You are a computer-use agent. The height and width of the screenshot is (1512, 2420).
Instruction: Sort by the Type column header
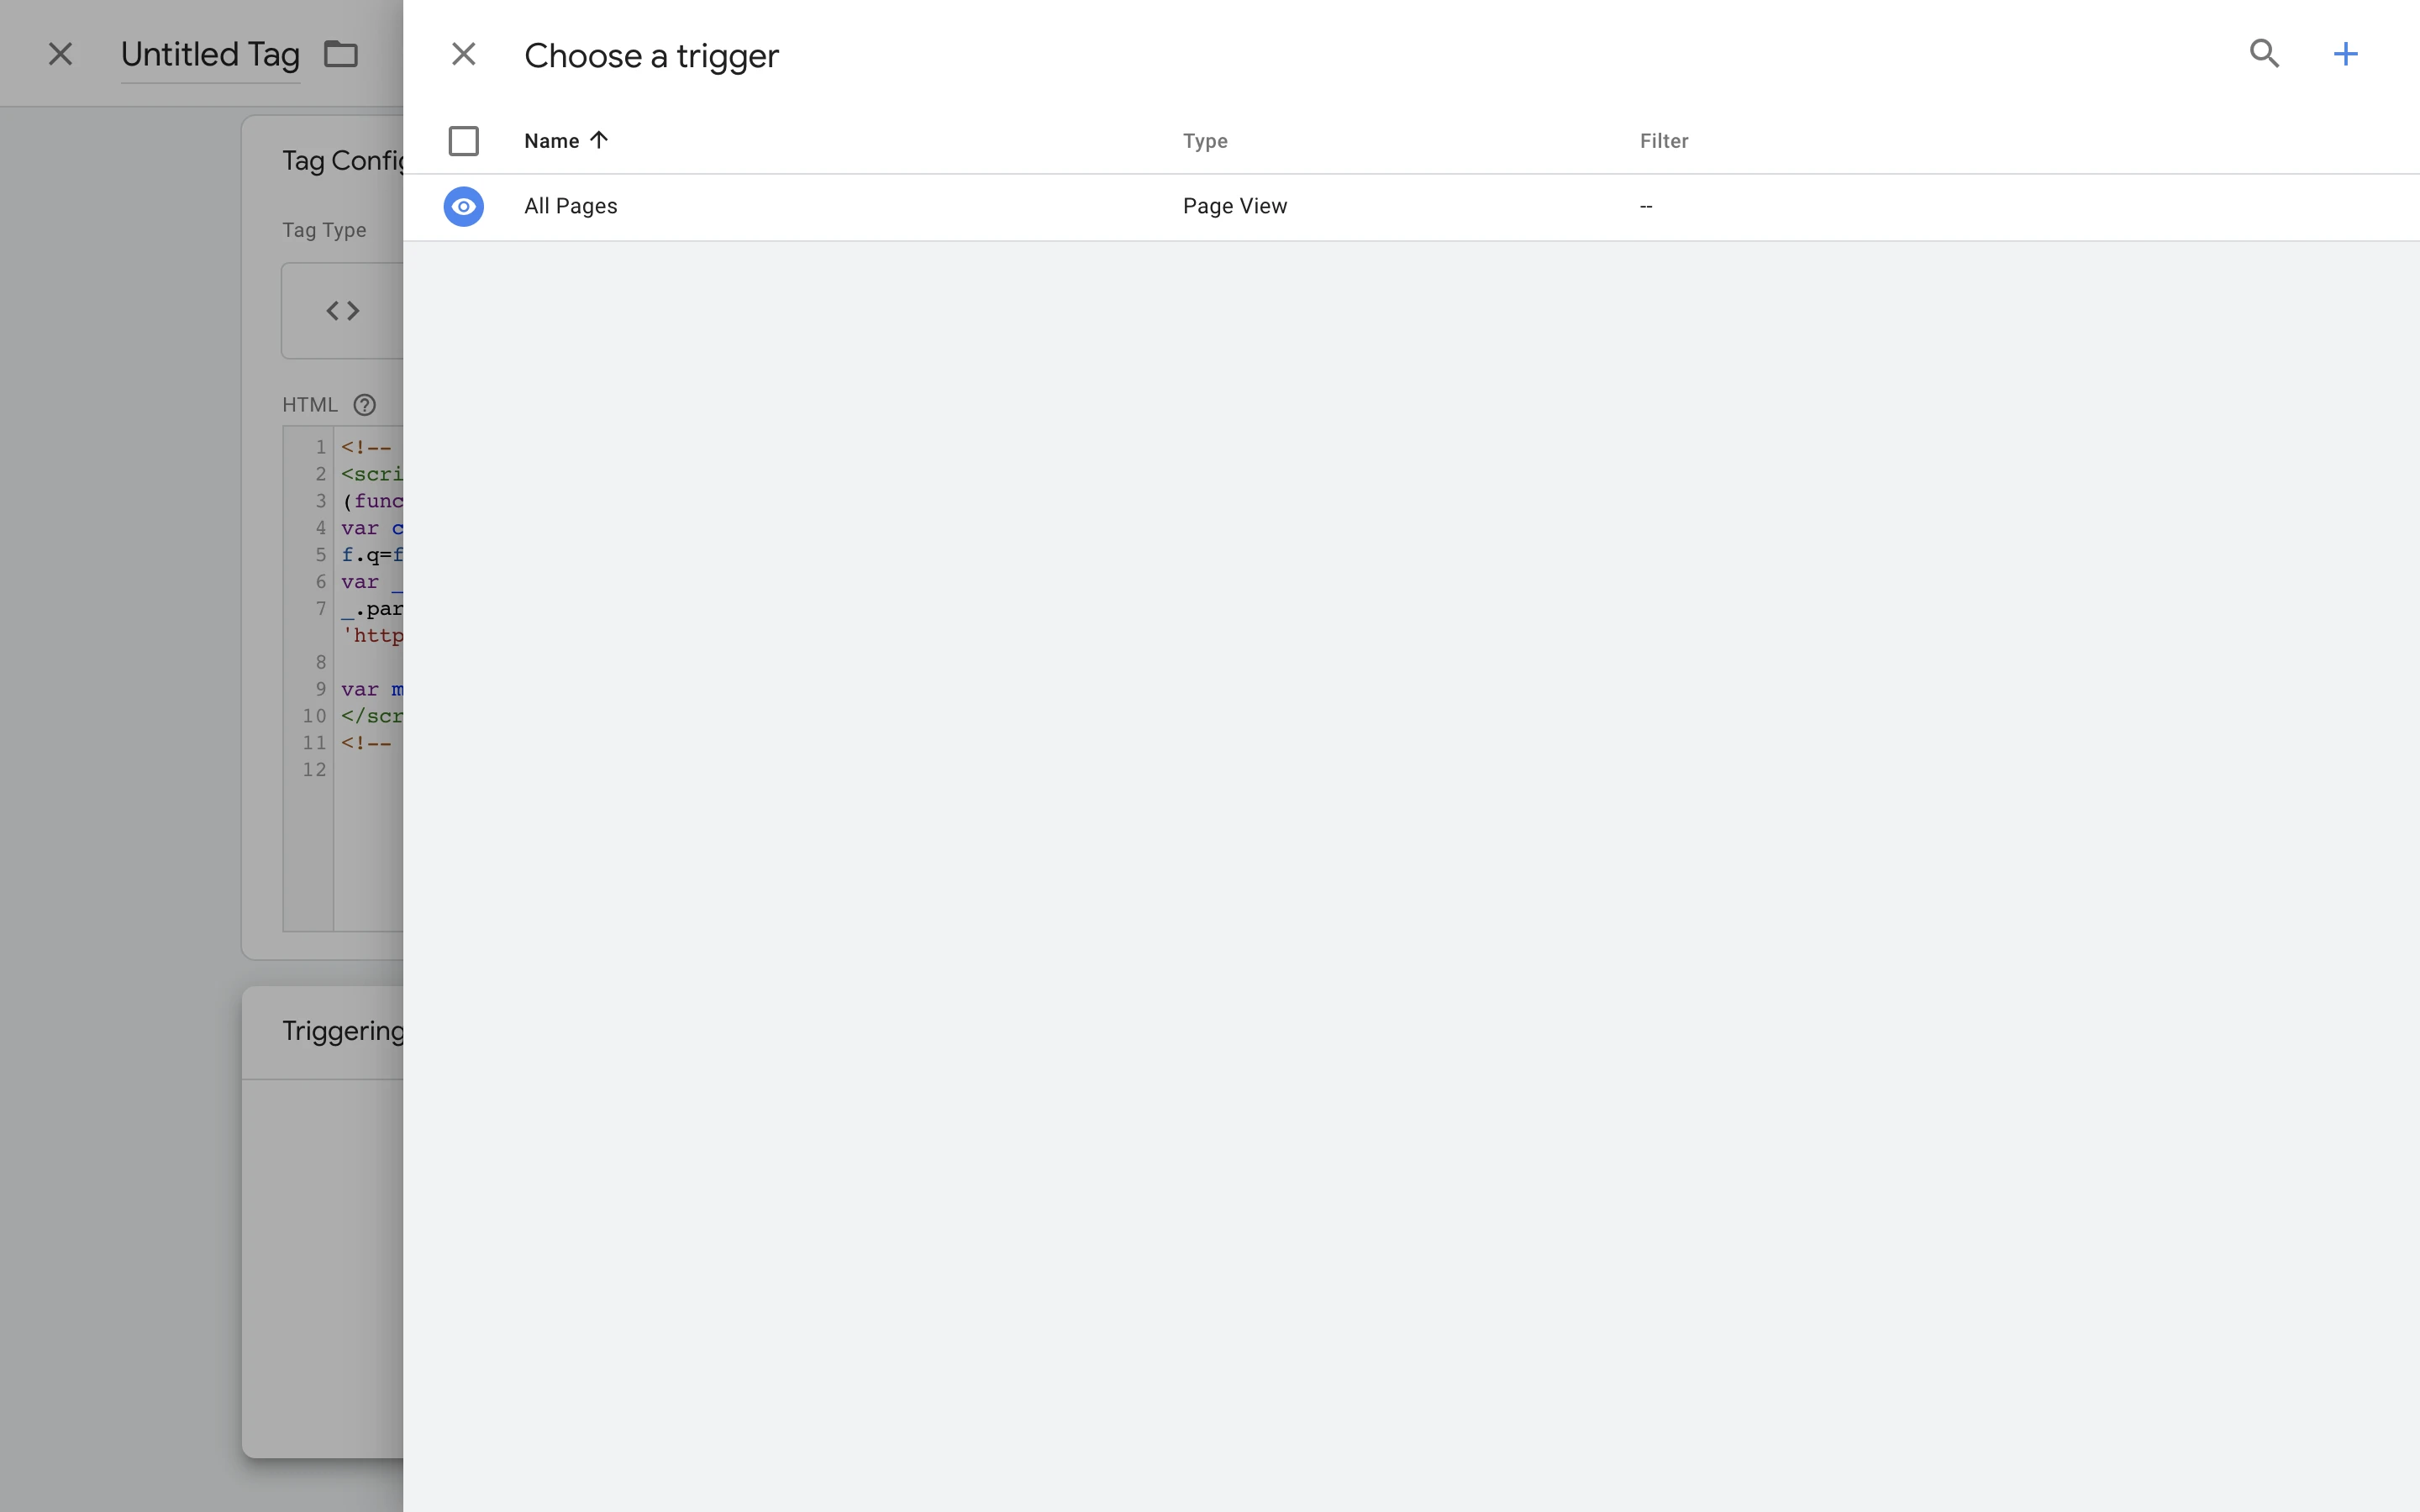(1205, 141)
